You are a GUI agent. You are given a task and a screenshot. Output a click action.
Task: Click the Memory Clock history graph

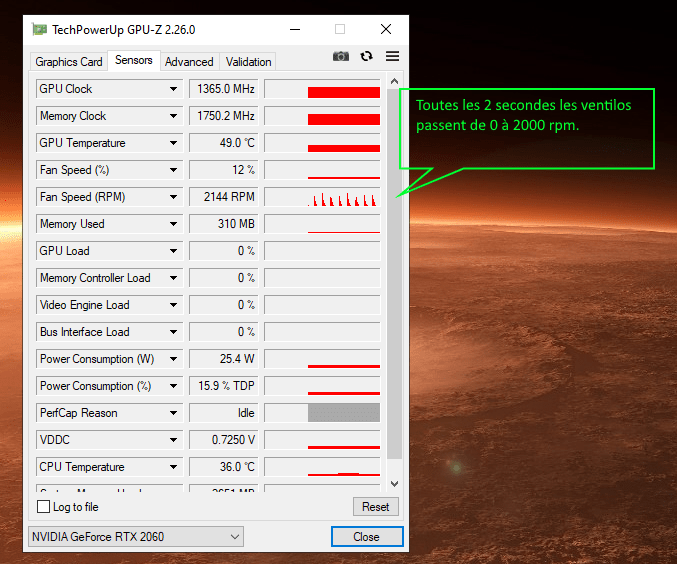point(322,116)
